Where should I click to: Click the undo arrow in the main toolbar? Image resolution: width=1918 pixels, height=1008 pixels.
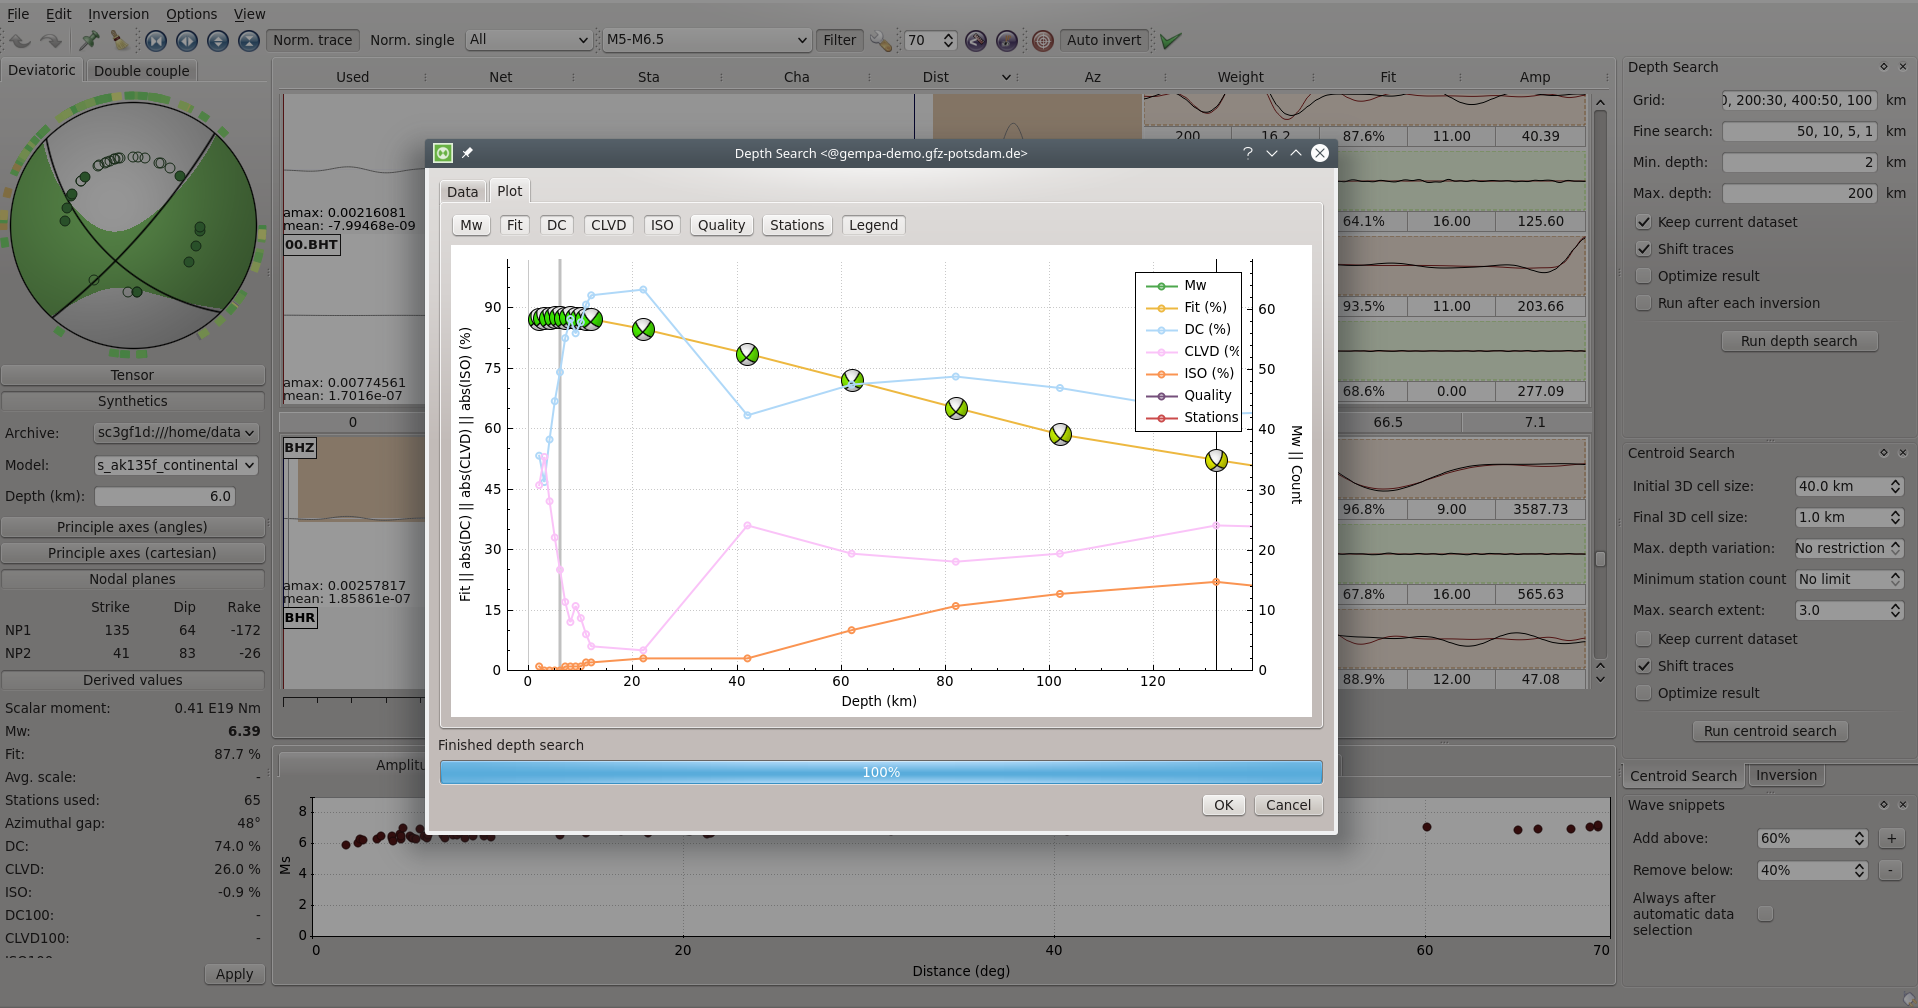pyautogui.click(x=20, y=40)
